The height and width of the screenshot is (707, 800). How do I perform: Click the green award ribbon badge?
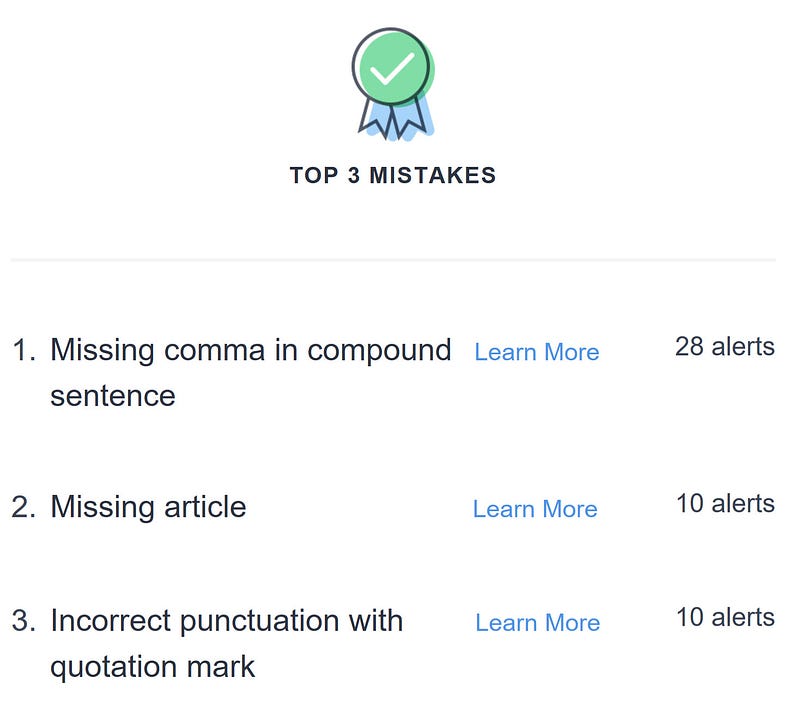click(392, 67)
